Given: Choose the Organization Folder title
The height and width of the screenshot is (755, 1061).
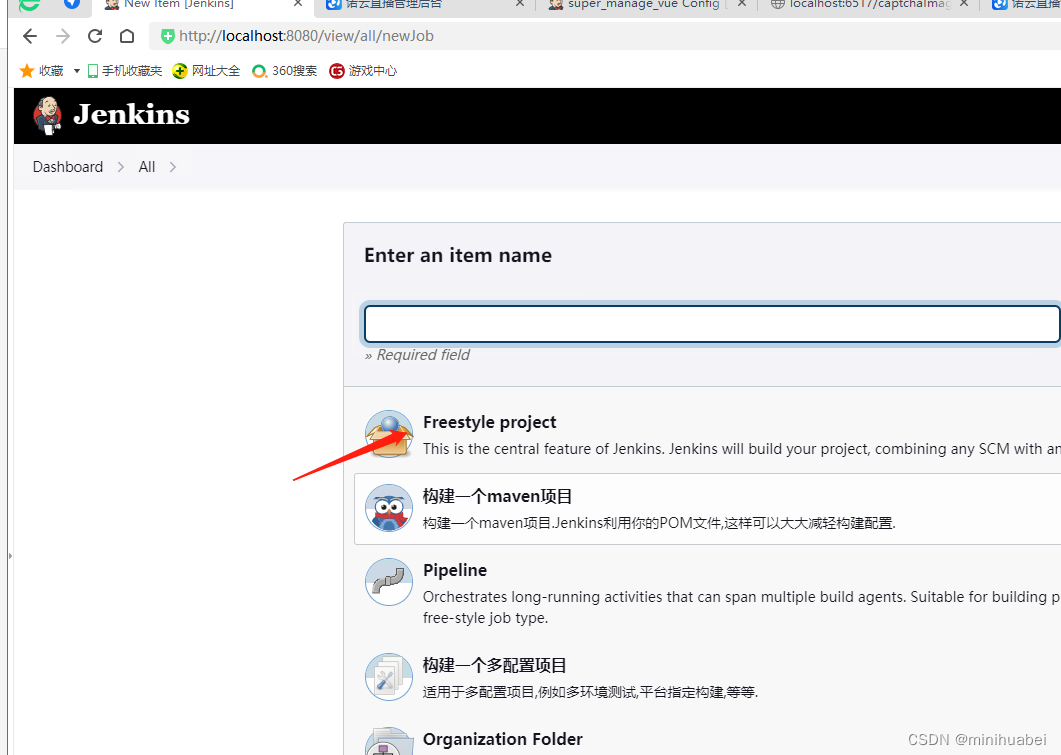Looking at the screenshot, I should 503,739.
